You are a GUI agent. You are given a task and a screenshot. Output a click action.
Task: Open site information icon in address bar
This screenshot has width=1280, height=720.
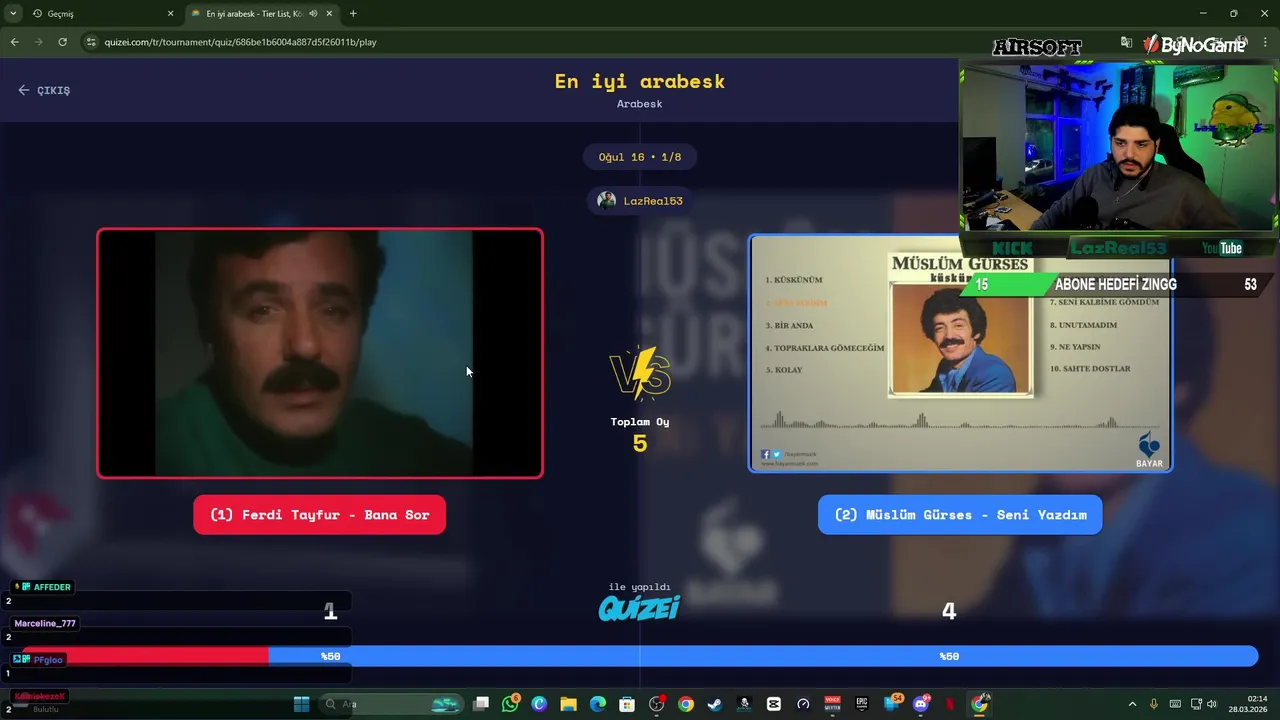coord(91,42)
